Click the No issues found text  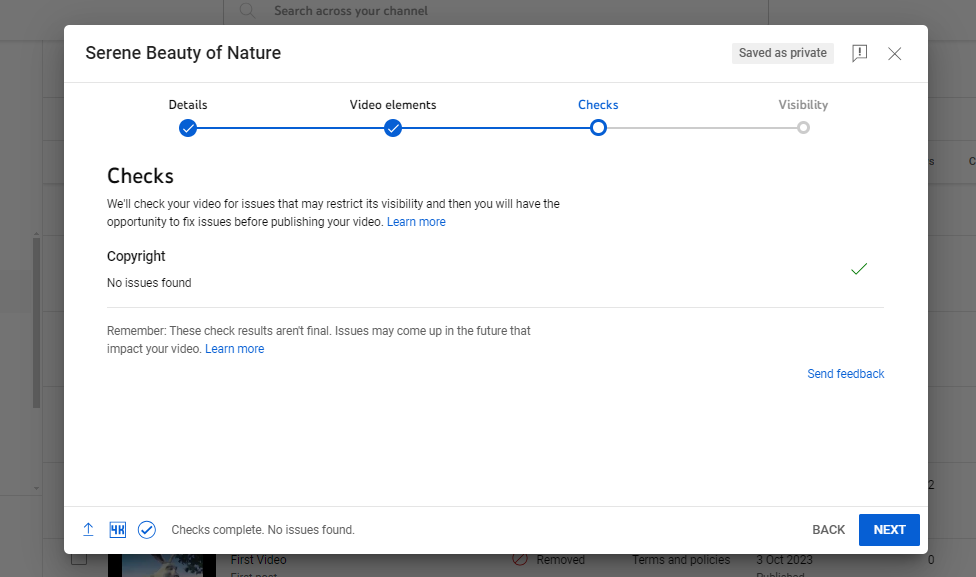click(x=149, y=283)
